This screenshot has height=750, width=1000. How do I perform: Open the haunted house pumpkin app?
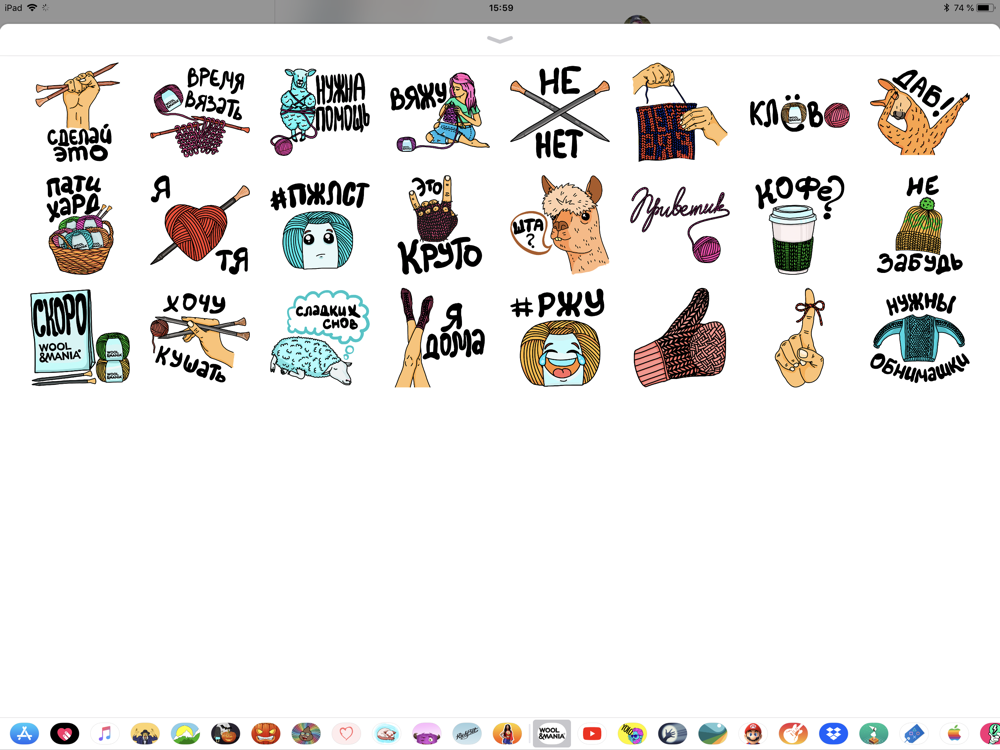pos(226,733)
